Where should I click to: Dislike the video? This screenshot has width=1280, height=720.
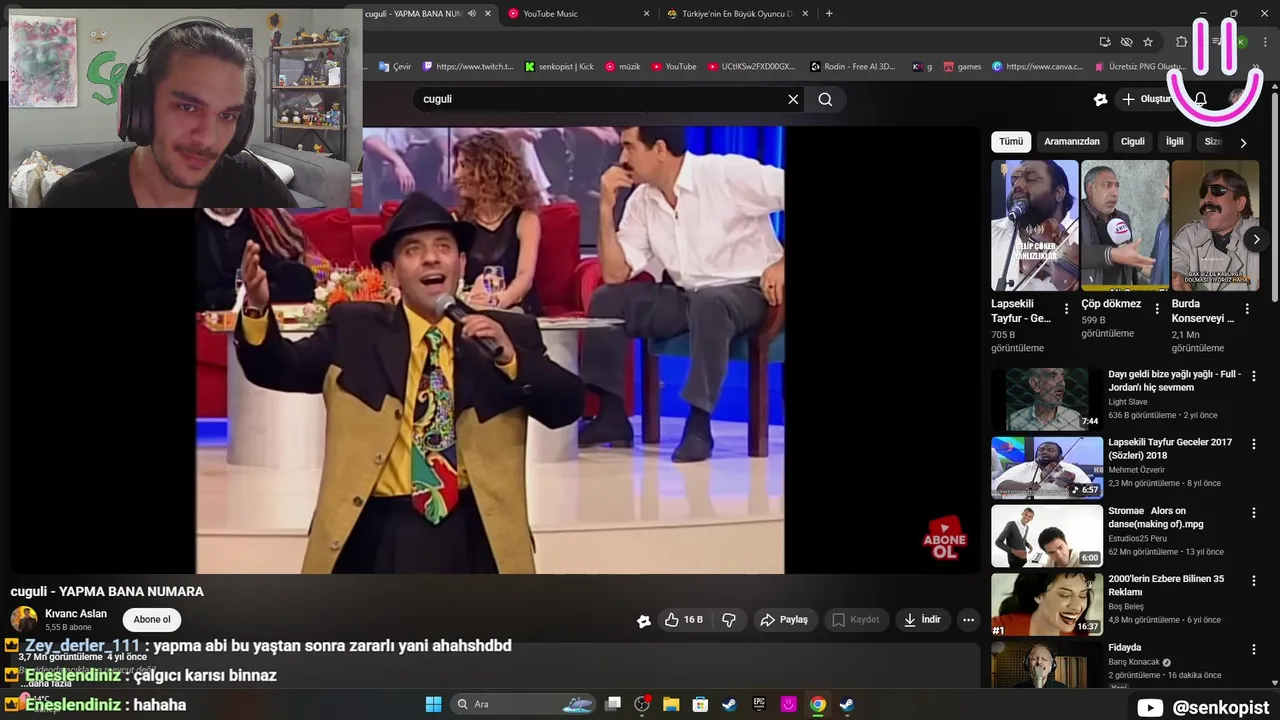pos(729,620)
